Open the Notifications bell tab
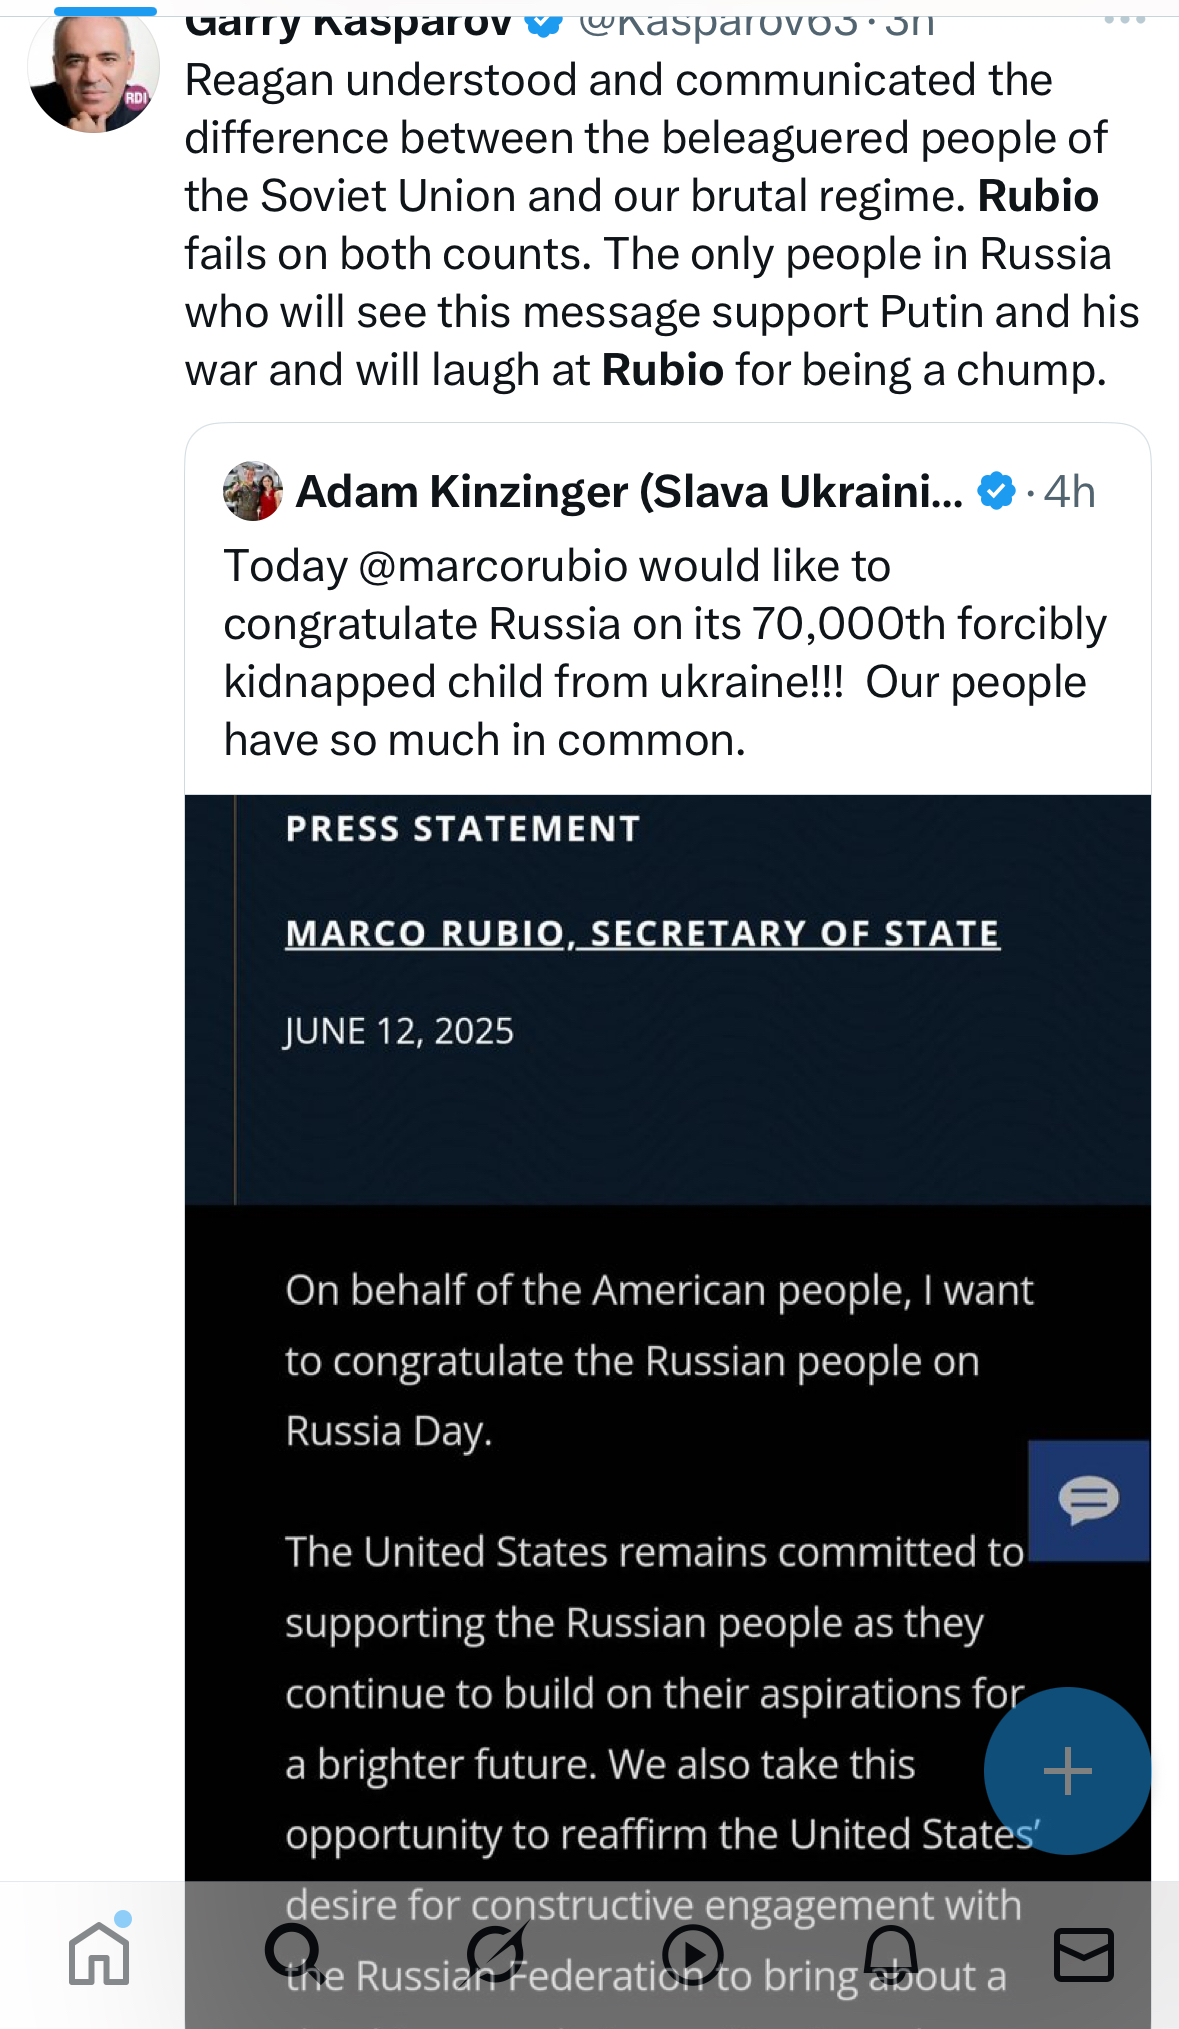This screenshot has height=2029, width=1179. 890,1954
